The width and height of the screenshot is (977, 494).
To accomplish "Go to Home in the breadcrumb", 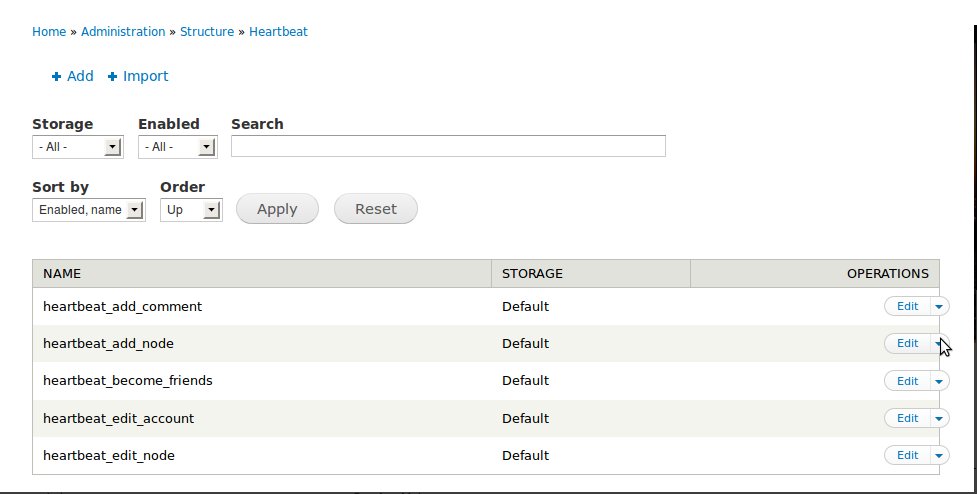I will (49, 32).
